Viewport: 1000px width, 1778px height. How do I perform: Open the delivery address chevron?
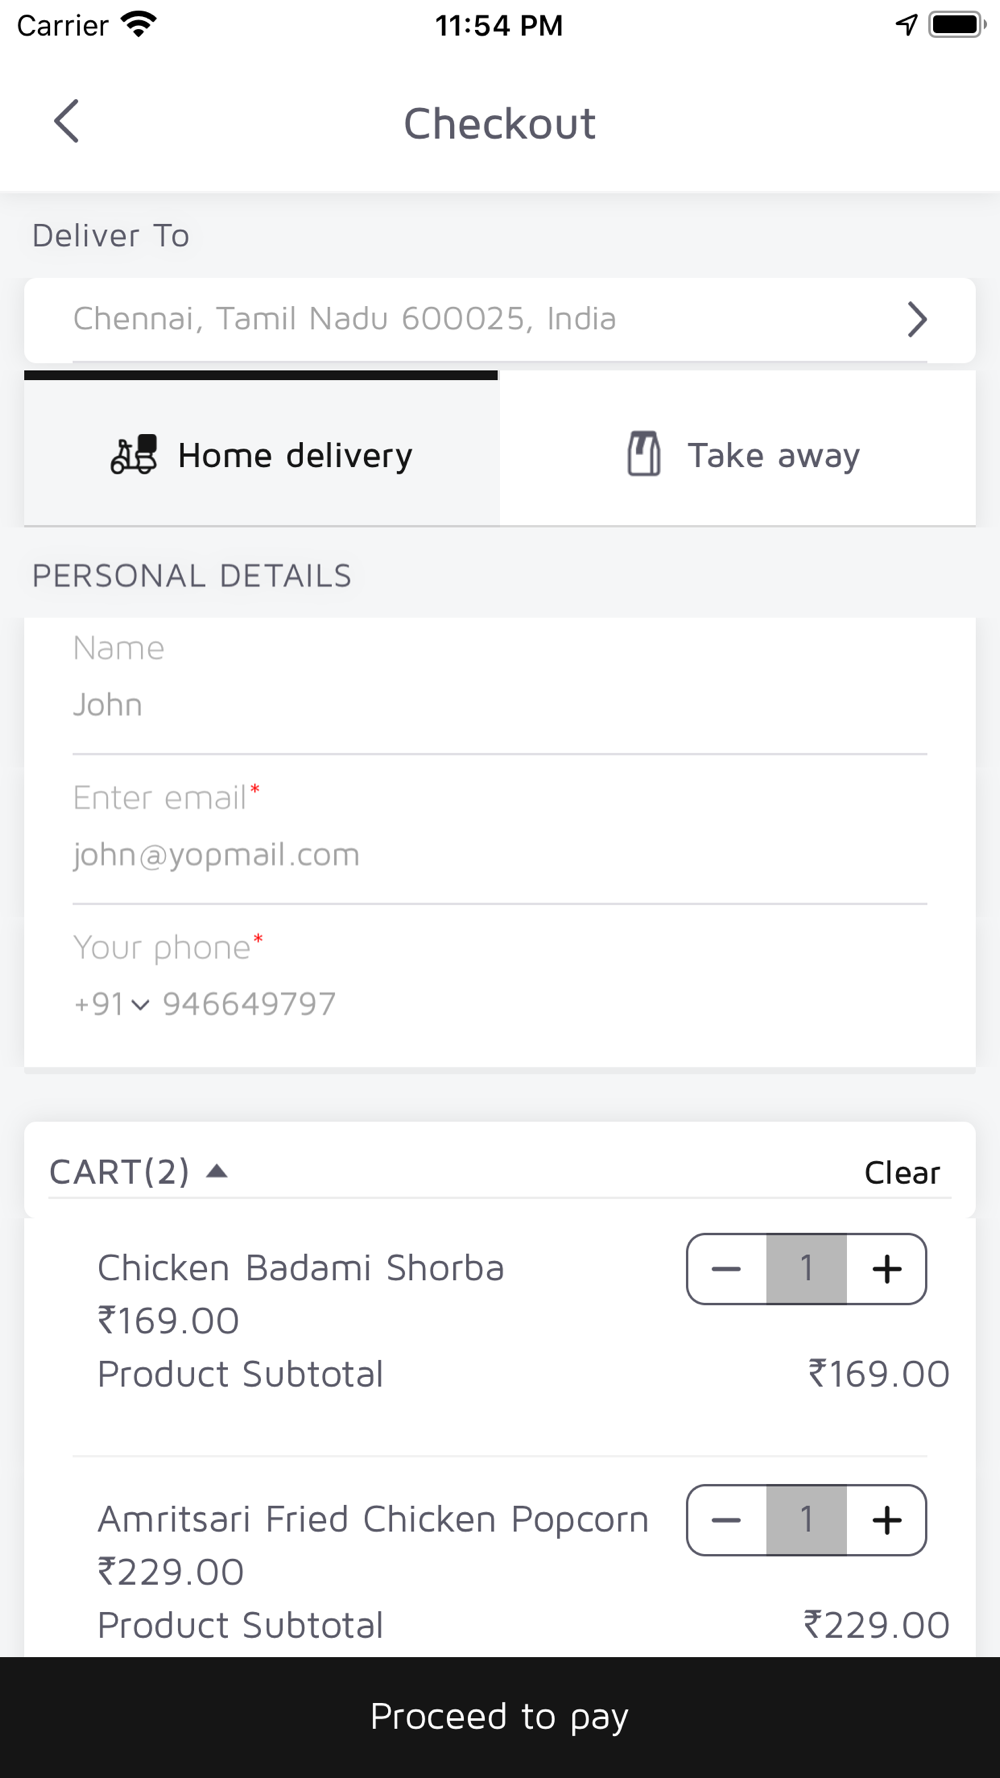click(917, 320)
